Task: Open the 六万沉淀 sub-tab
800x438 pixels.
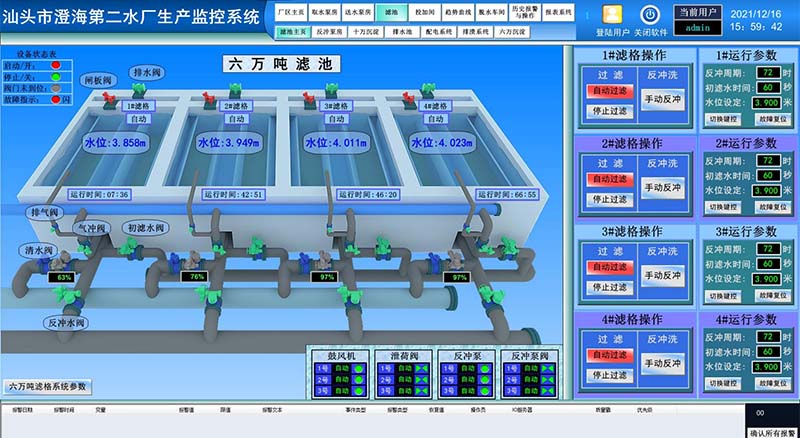Action: [513, 32]
